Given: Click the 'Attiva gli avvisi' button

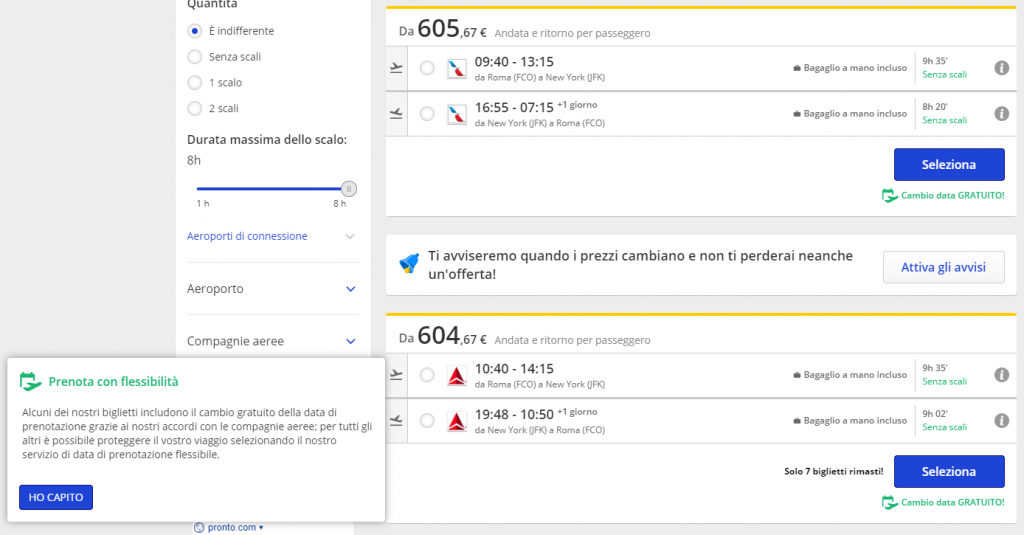Looking at the screenshot, I should coord(943,267).
